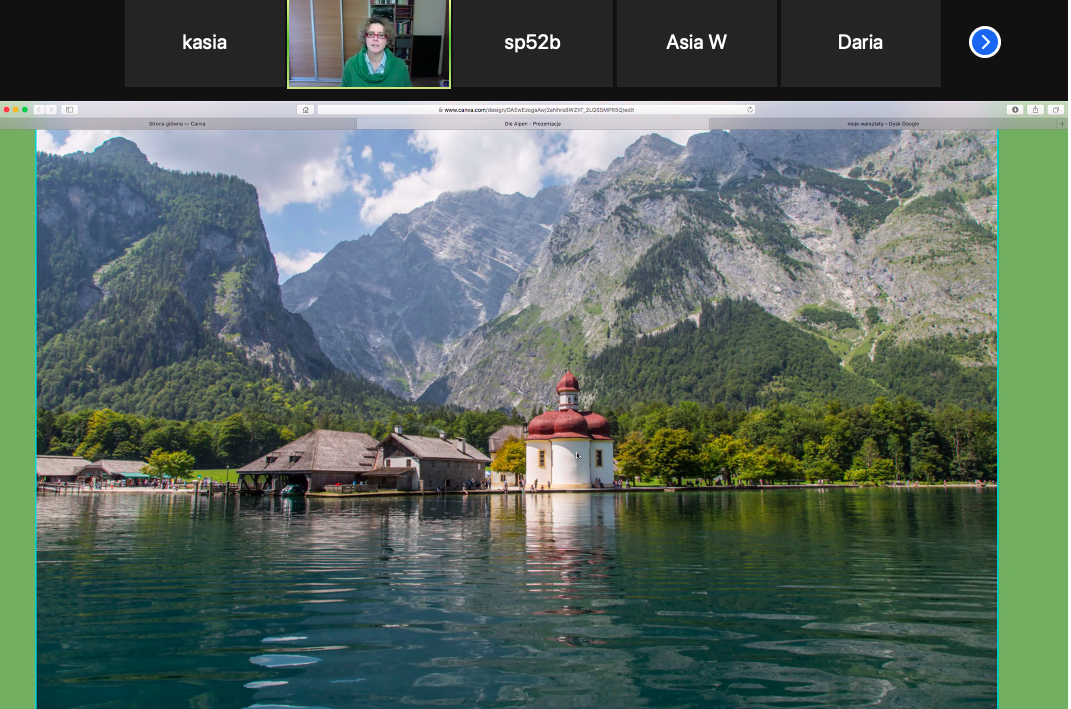This screenshot has width=1071, height=709.
Task: Show all tabs overview icon
Action: point(1056,109)
